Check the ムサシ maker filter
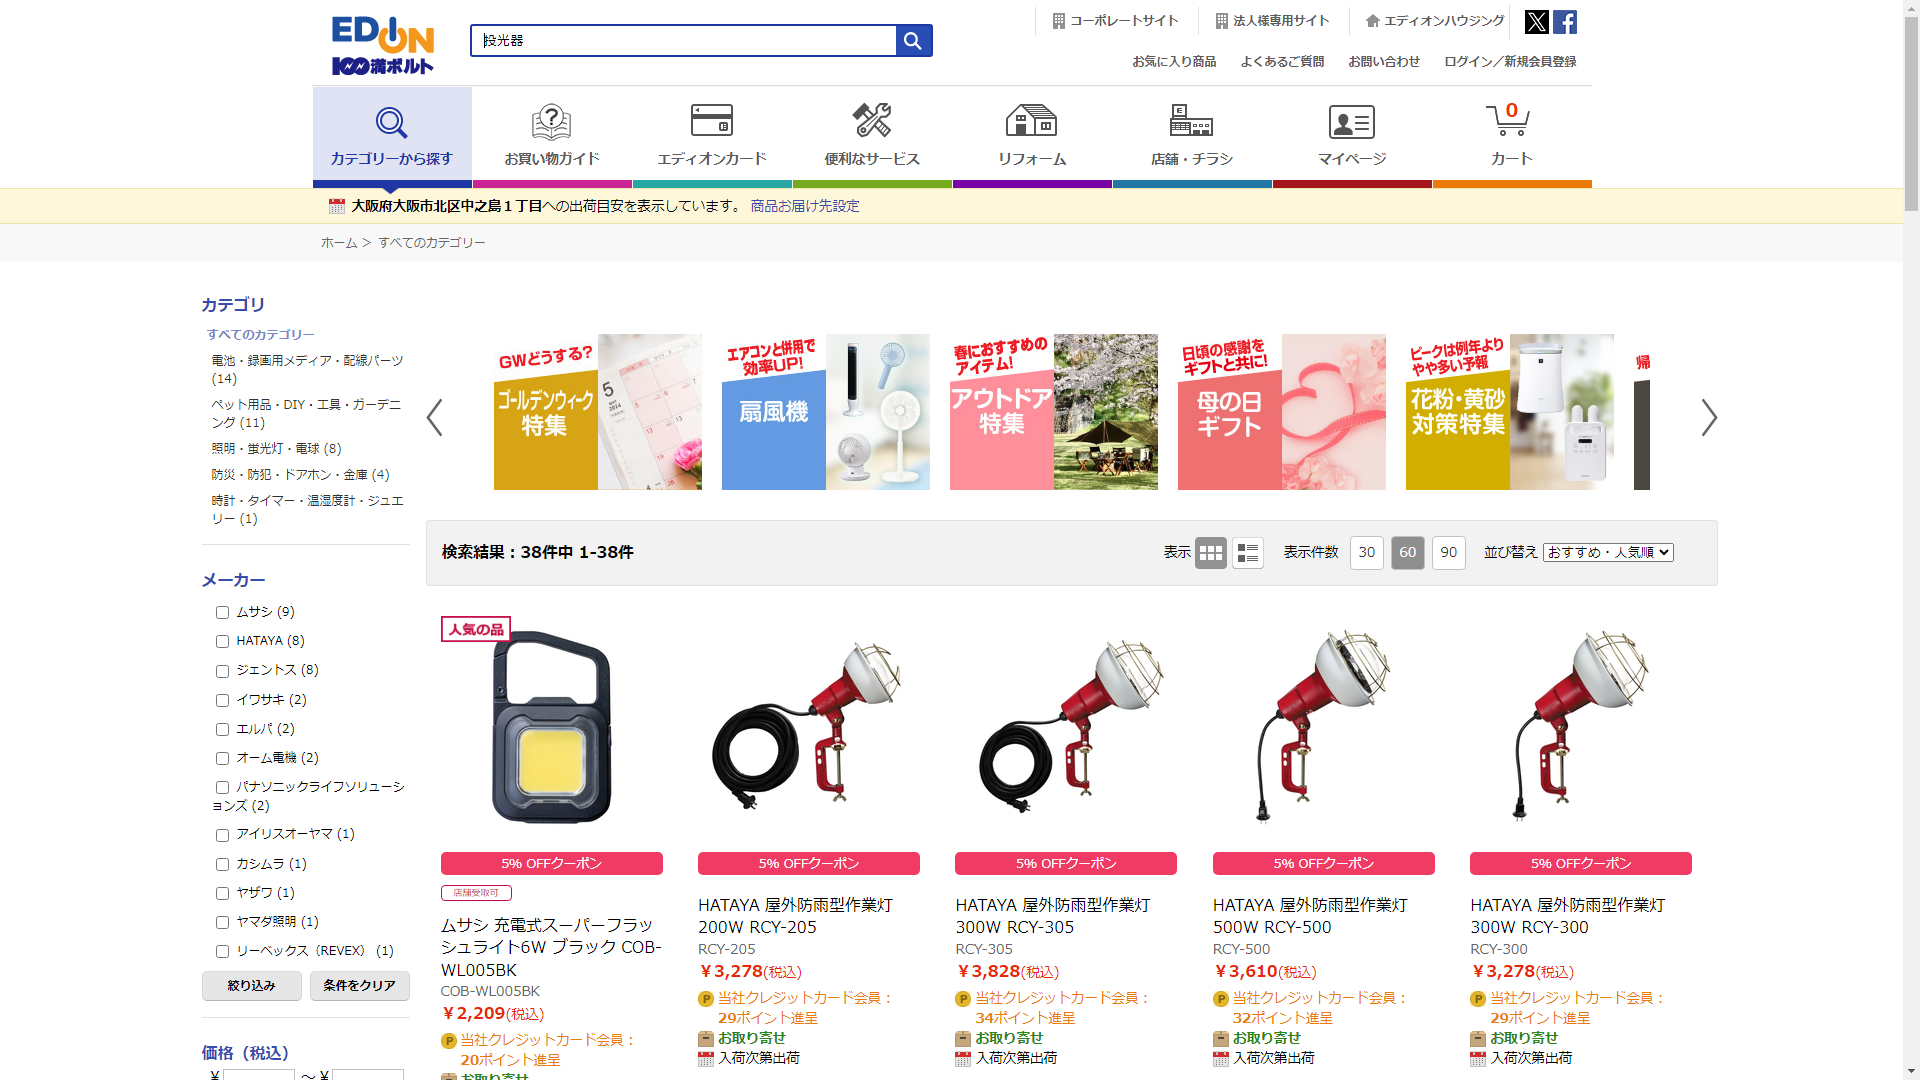1920x1080 pixels. 222,612
